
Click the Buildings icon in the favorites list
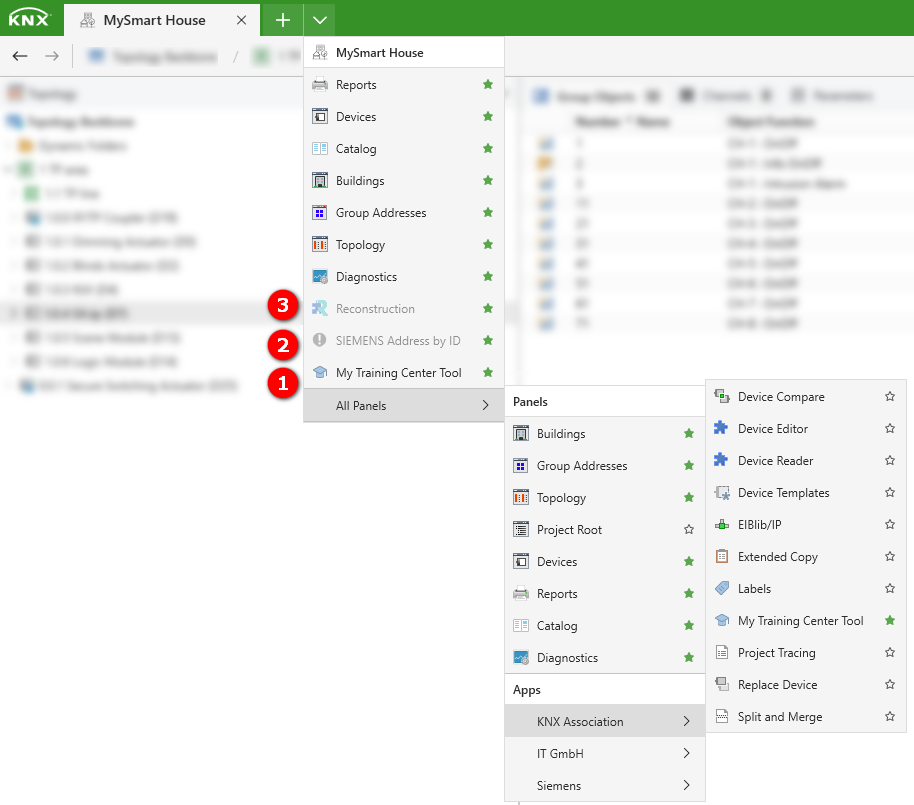[x=320, y=181]
